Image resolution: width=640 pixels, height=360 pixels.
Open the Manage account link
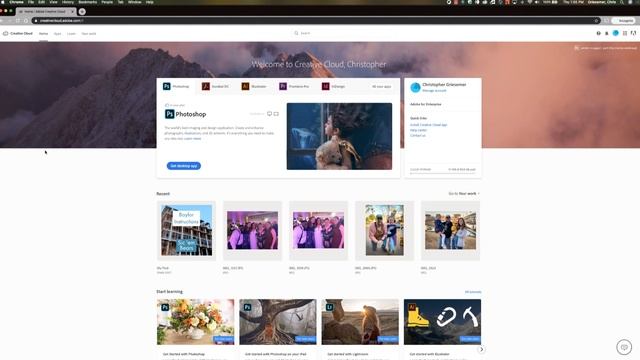click(x=434, y=91)
